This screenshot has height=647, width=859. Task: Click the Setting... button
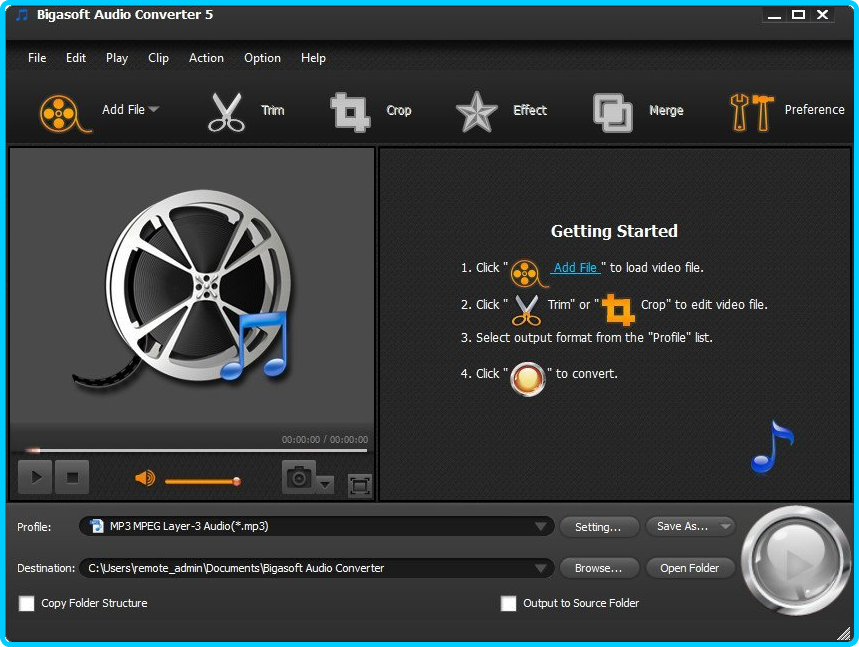point(599,526)
